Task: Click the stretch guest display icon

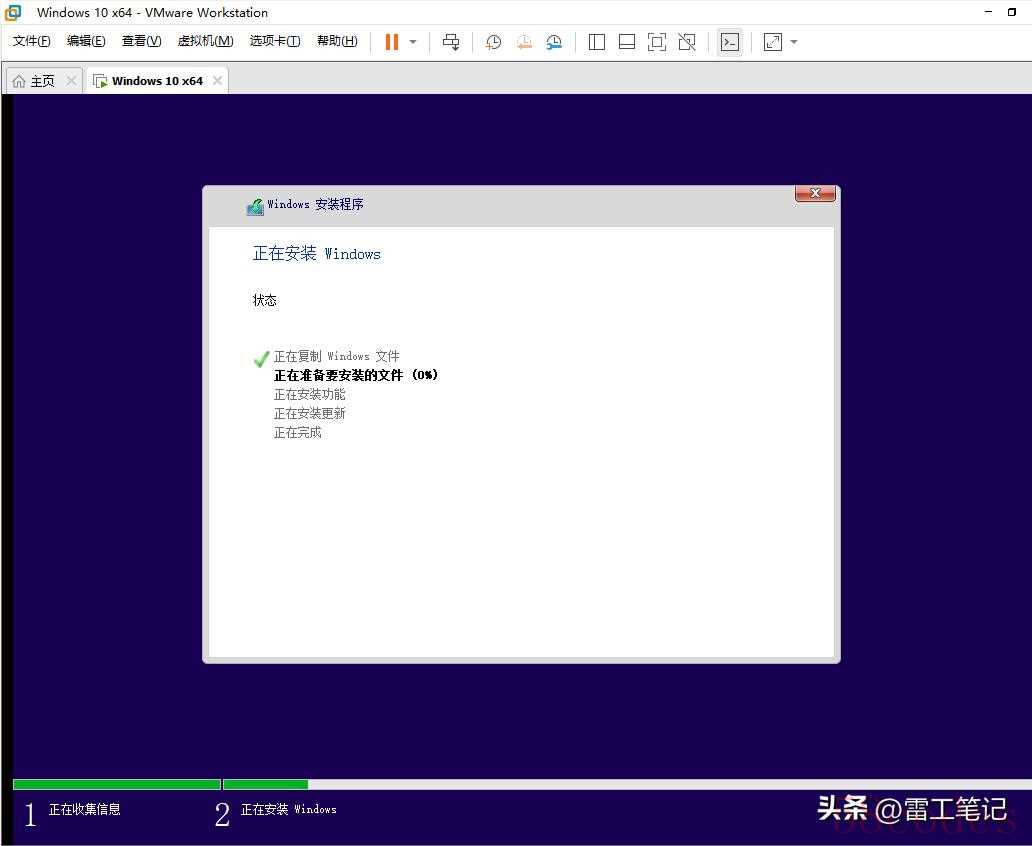Action: click(773, 42)
